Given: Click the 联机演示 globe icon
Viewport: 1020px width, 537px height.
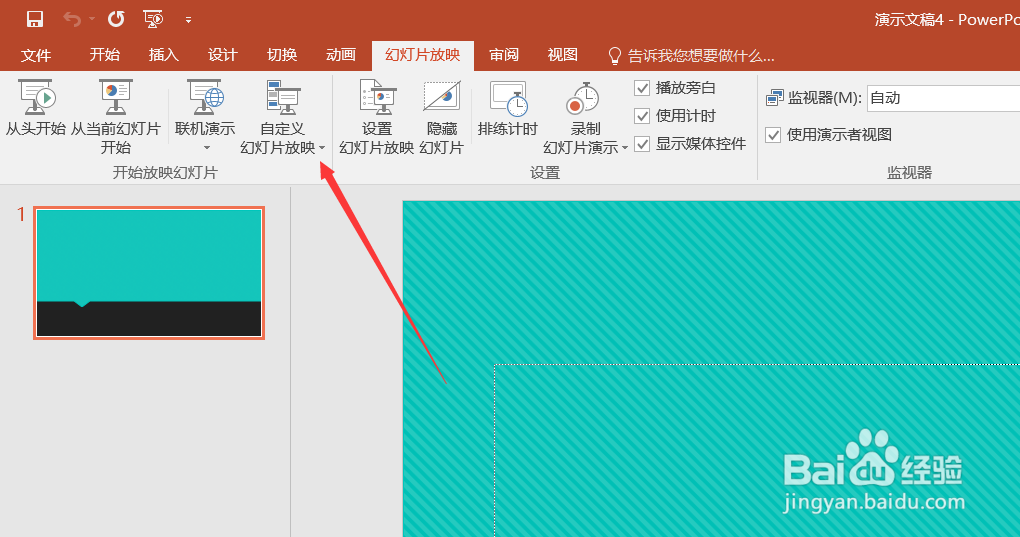Looking at the screenshot, I should tap(206, 98).
